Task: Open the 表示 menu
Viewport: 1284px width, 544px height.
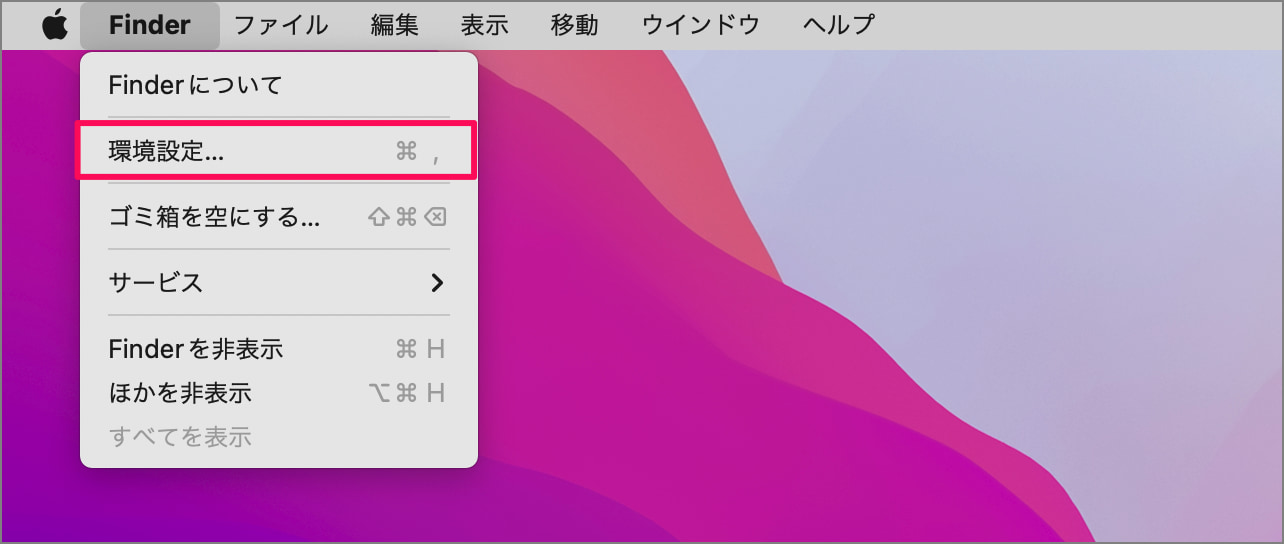Action: tap(485, 25)
